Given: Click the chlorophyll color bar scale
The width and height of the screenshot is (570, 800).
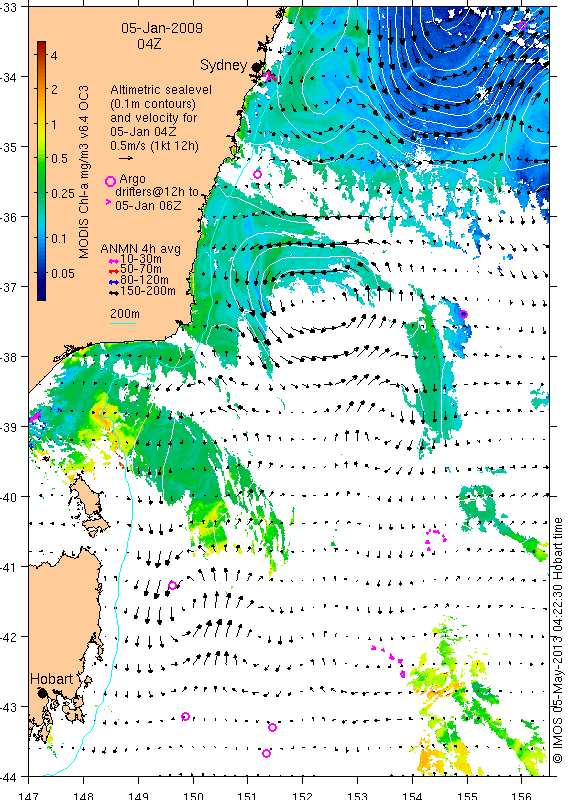Looking at the screenshot, I should (41, 170).
